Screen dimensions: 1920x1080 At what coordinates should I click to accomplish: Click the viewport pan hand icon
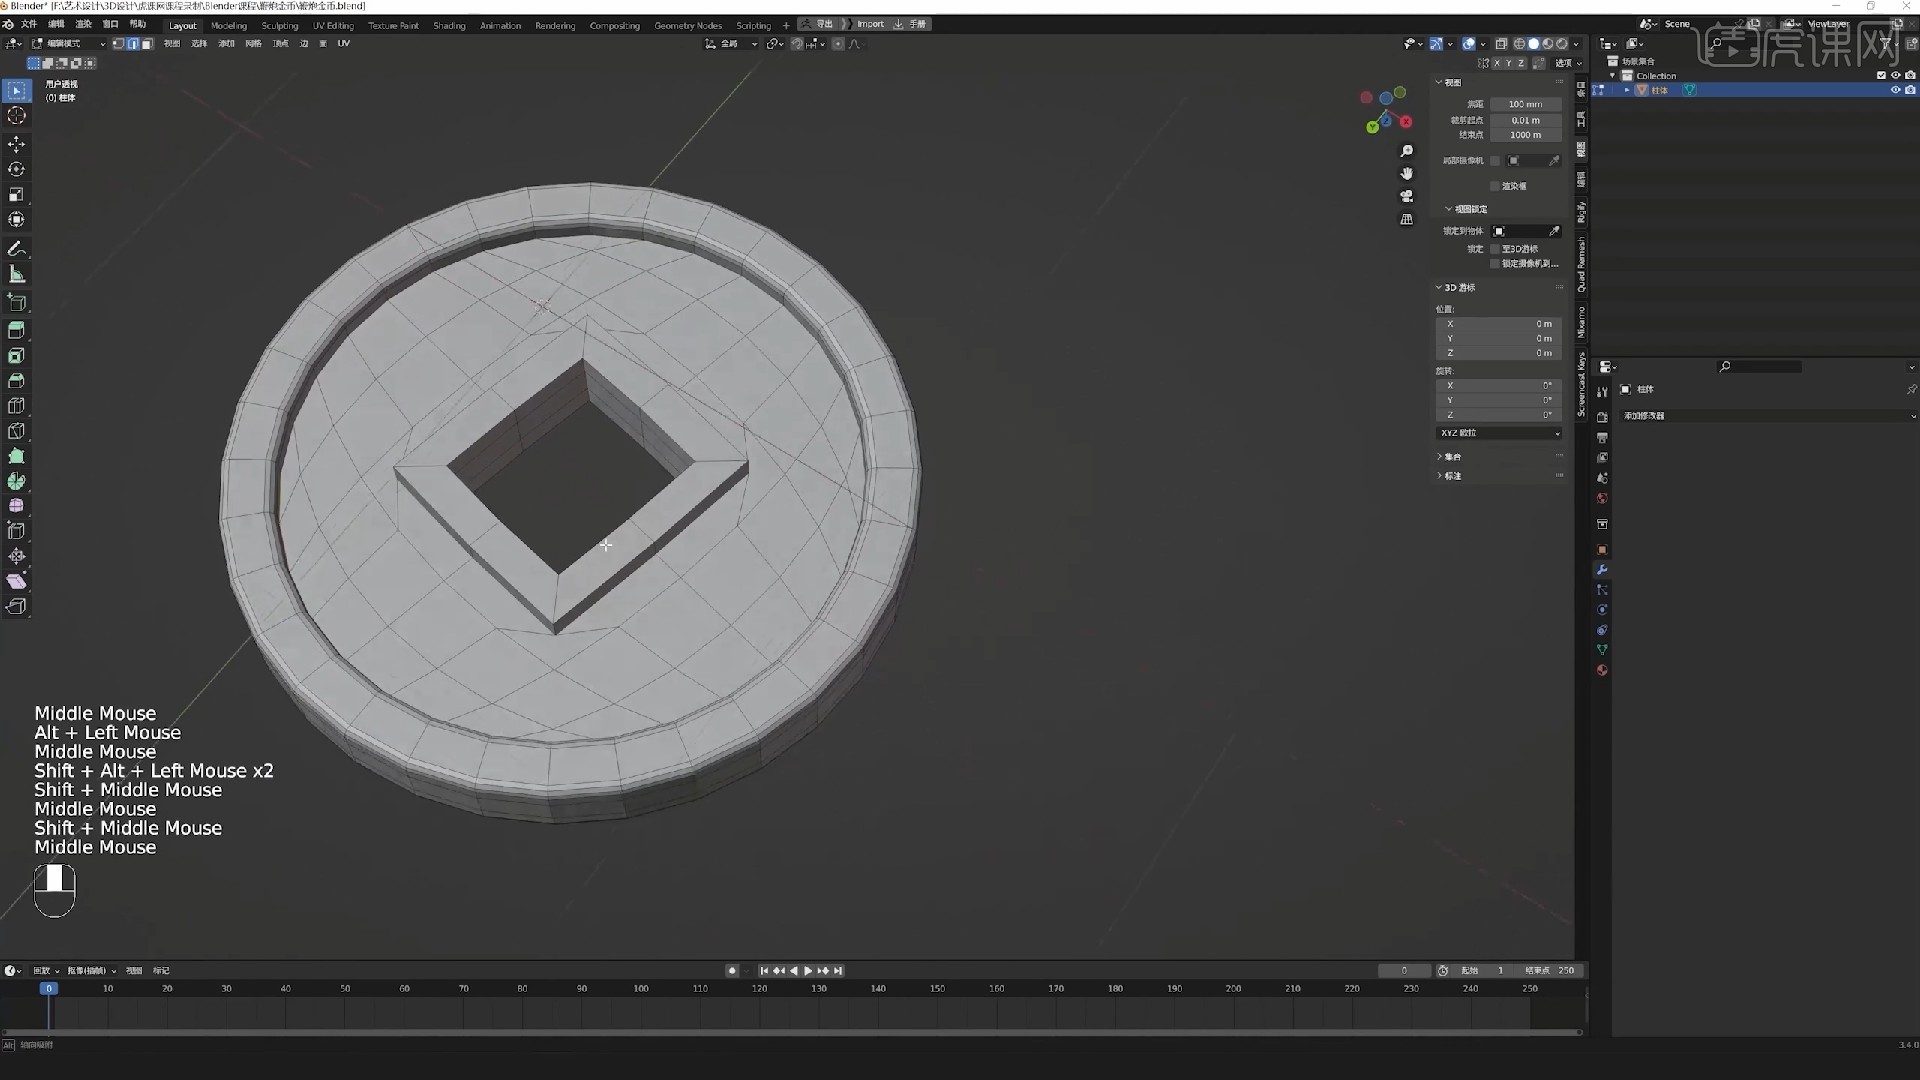pos(1407,174)
